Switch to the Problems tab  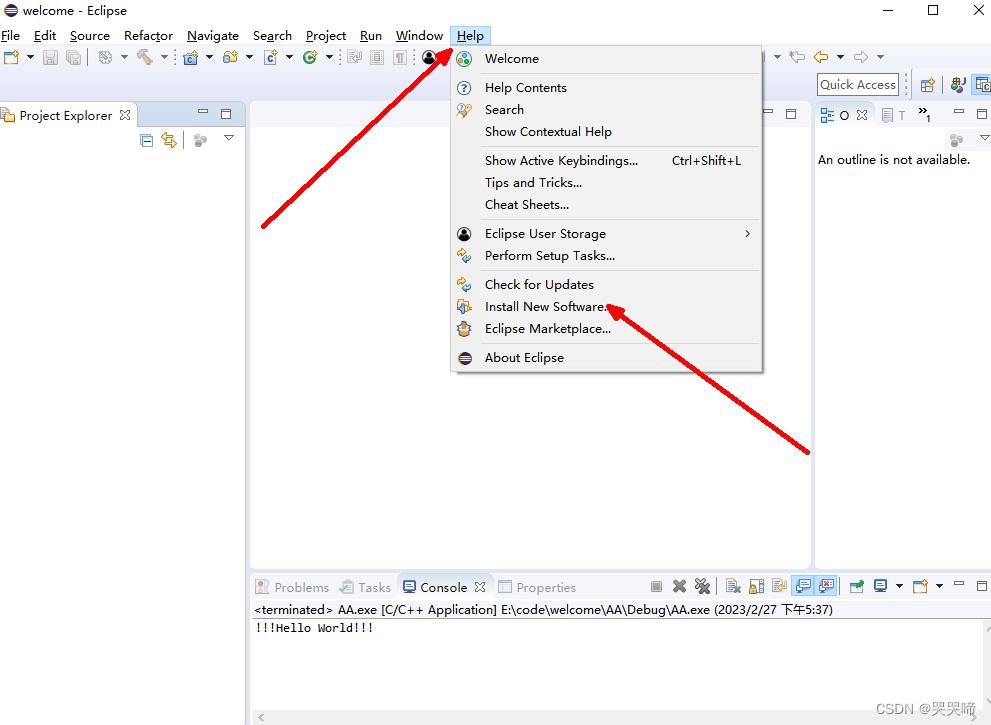(x=293, y=587)
